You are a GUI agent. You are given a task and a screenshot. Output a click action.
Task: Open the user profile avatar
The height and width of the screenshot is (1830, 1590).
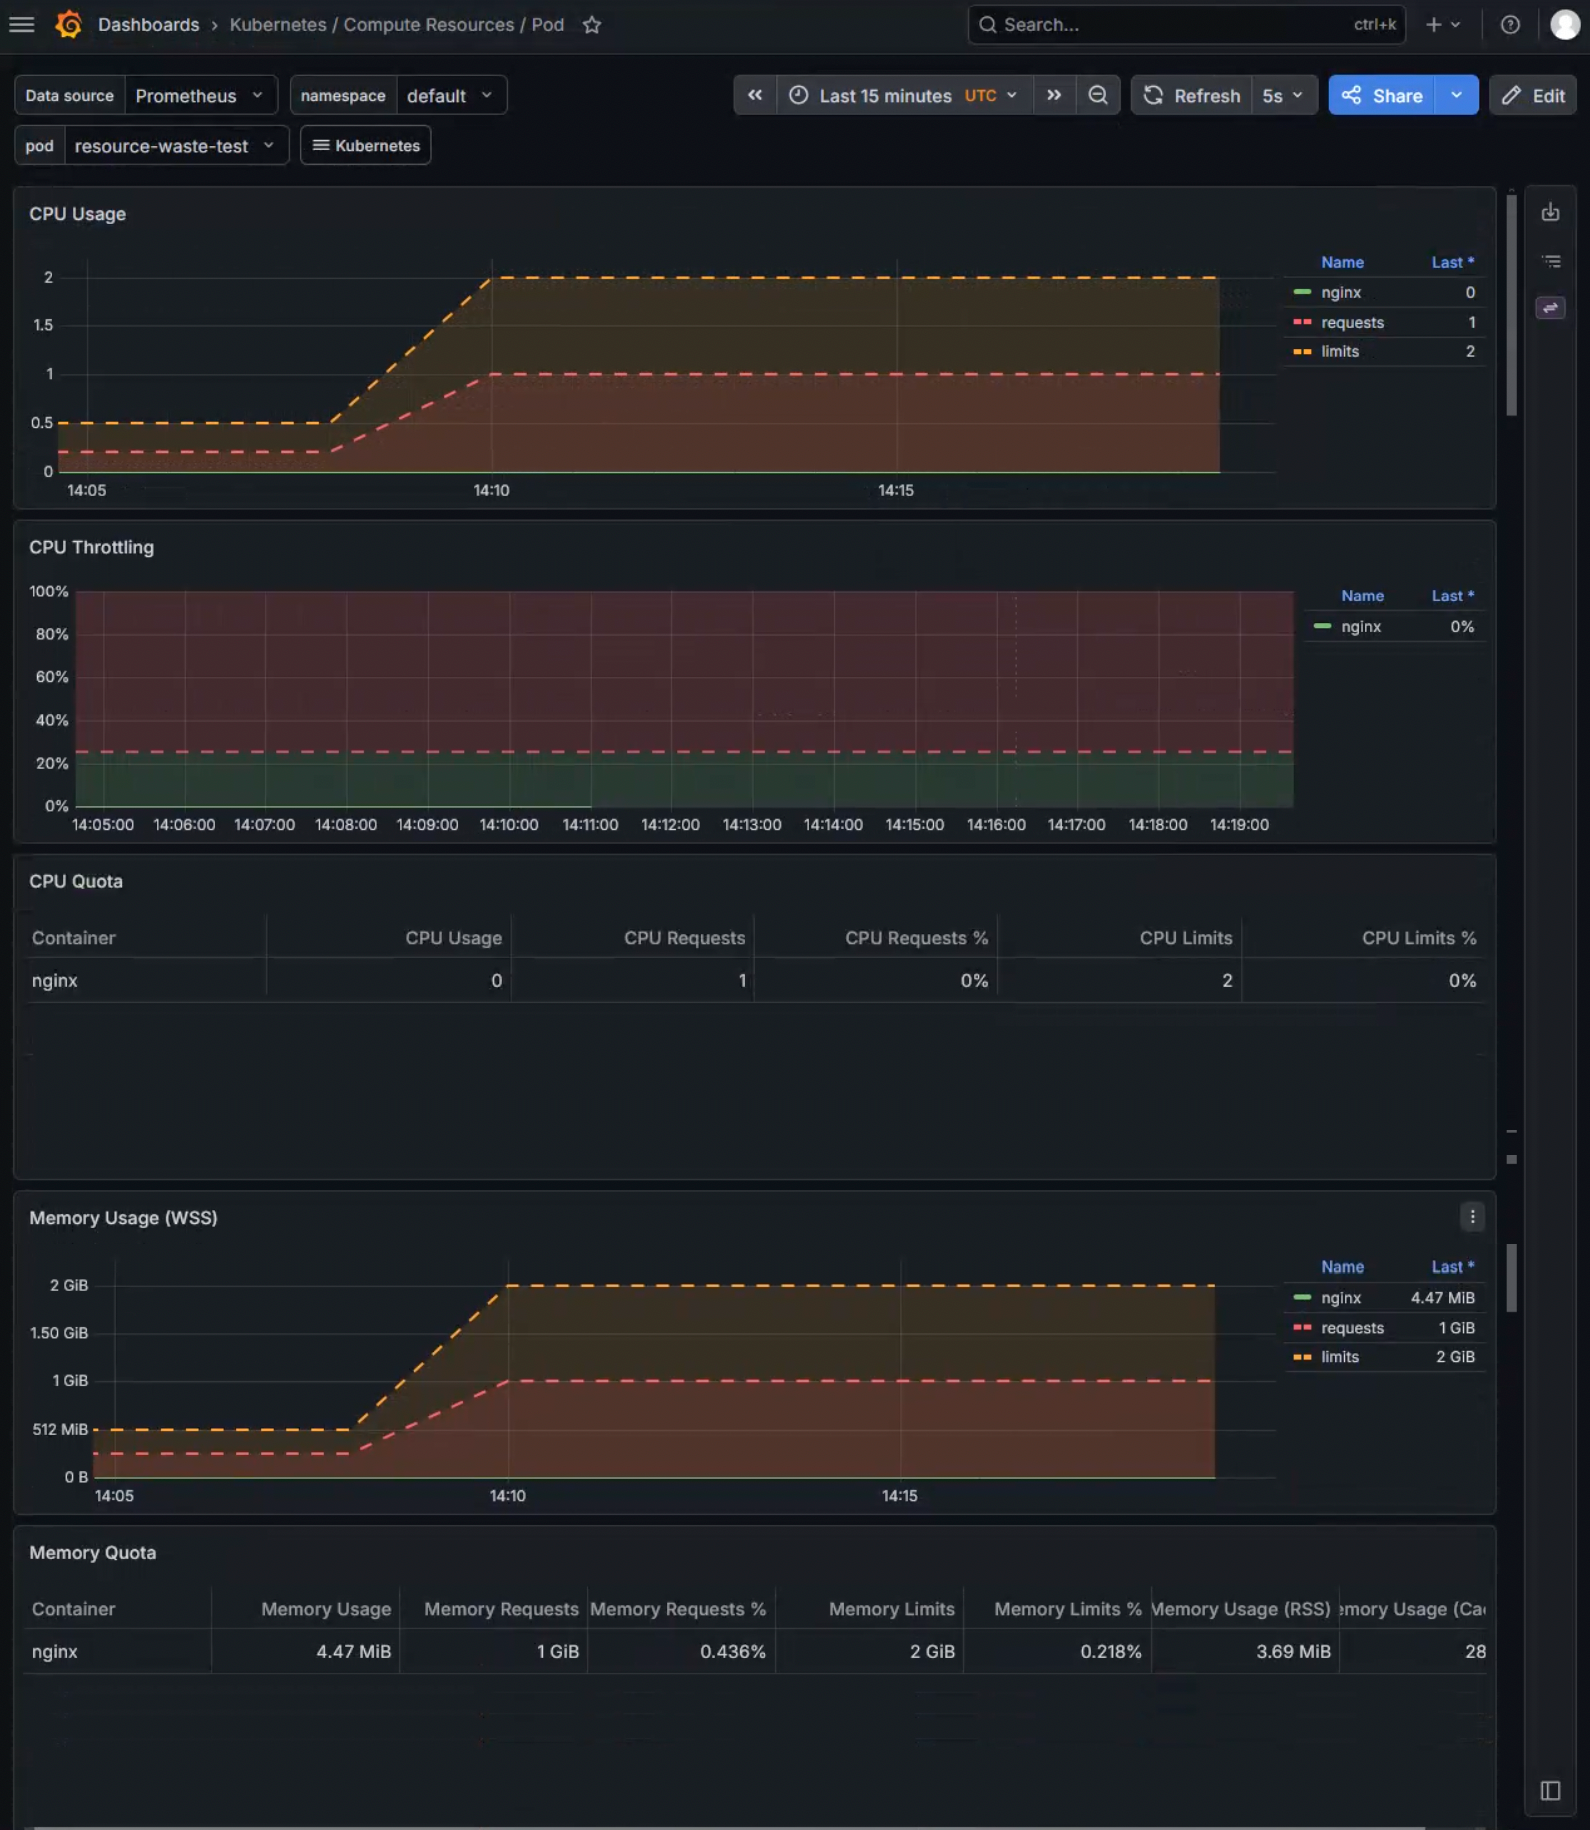1565,25
